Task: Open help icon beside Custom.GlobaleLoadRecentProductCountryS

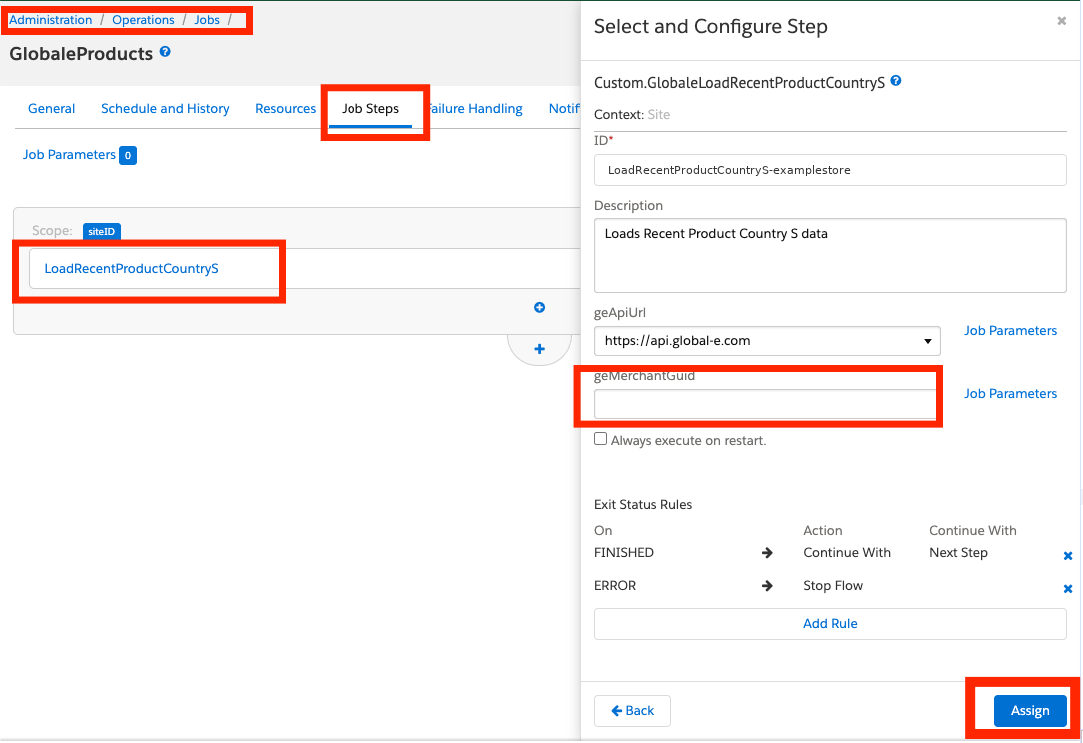Action: point(896,81)
